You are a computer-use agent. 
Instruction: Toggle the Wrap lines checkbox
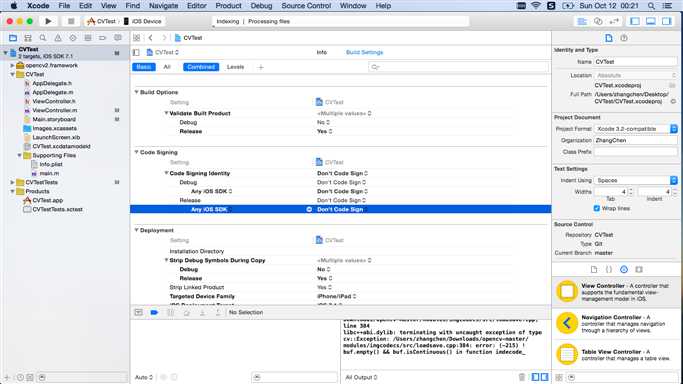(597, 208)
